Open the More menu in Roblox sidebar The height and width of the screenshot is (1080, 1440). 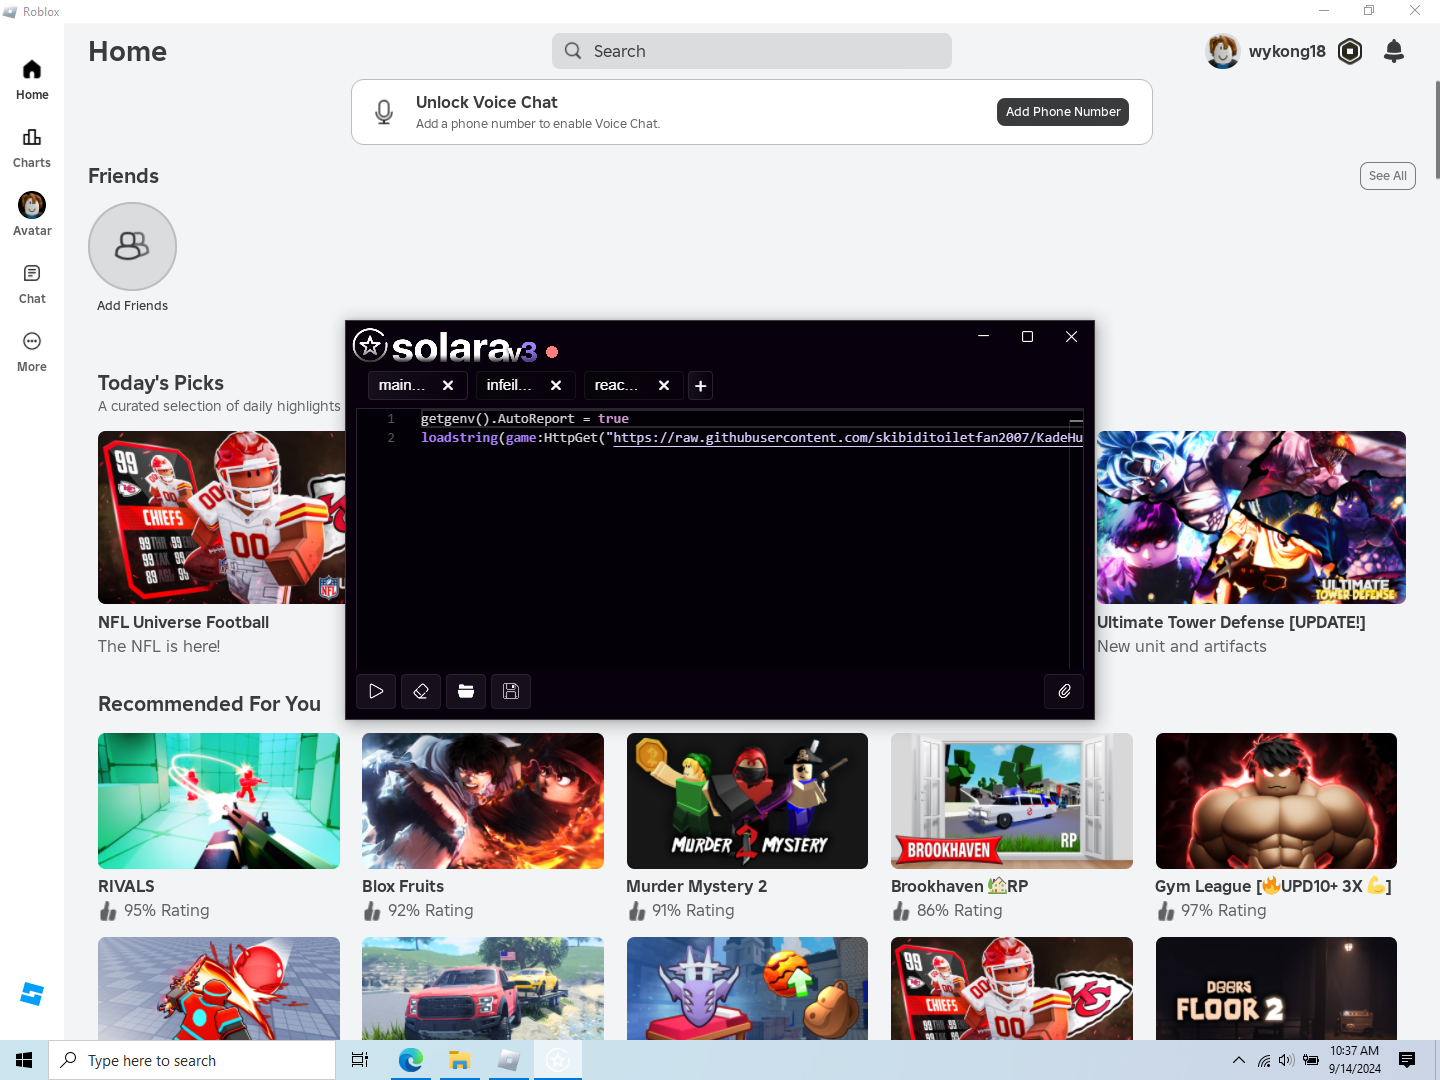tap(32, 352)
